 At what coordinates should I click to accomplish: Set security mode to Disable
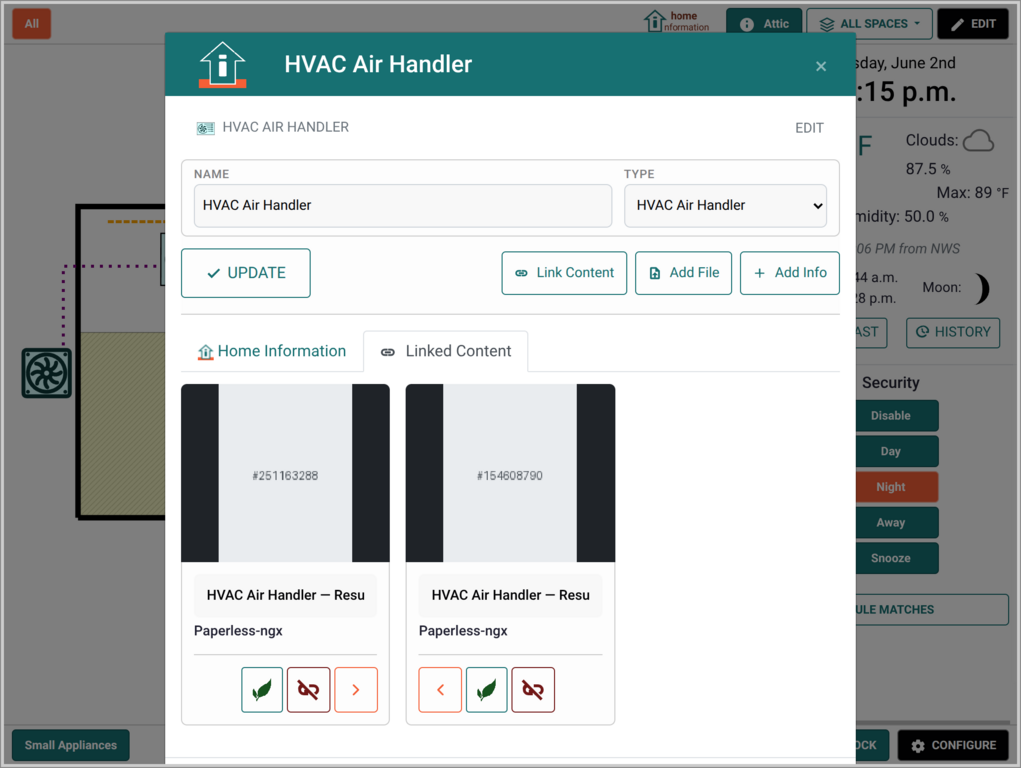(x=896, y=416)
